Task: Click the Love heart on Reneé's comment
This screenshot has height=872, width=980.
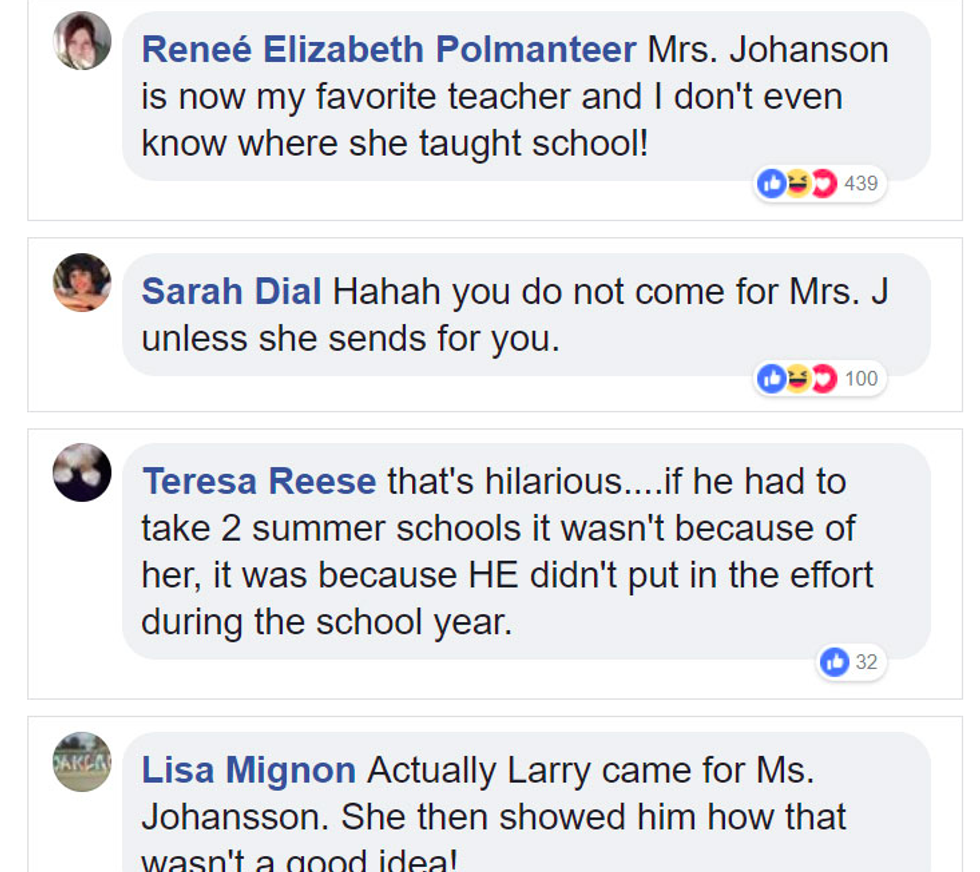Action: click(823, 183)
